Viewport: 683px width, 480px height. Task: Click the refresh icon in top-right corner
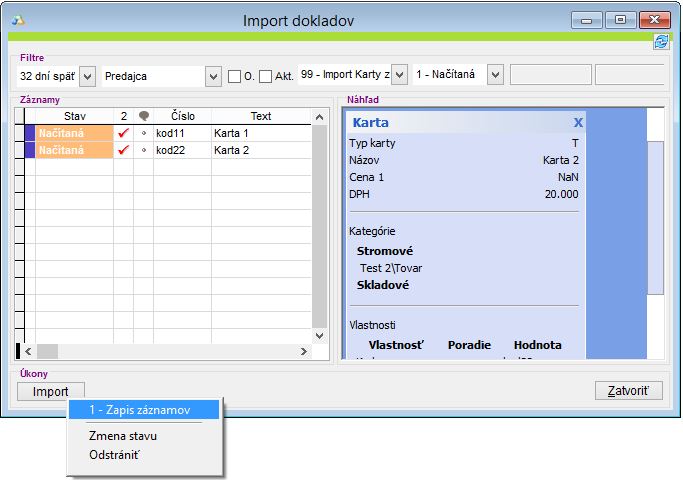coord(660,41)
